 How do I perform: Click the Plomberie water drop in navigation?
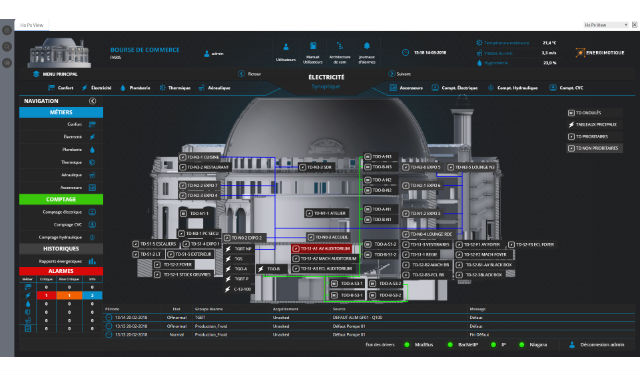[x=92, y=150]
